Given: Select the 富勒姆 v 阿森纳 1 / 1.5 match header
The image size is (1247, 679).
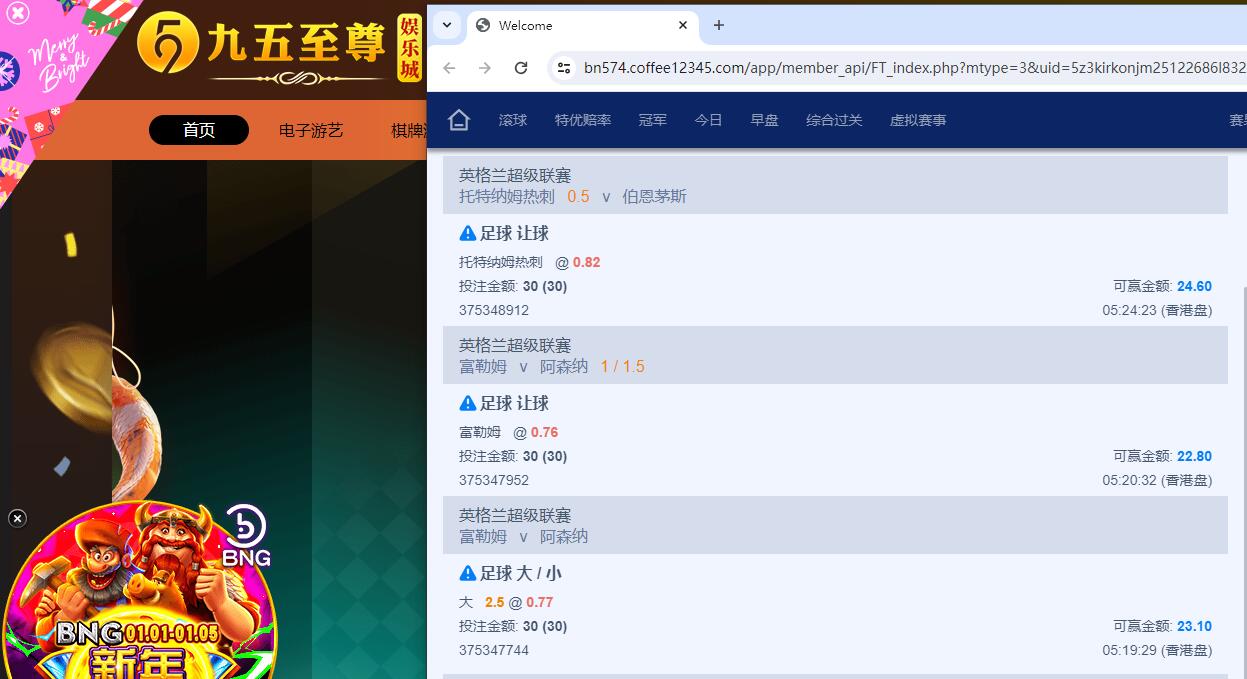Looking at the screenshot, I should [835, 355].
